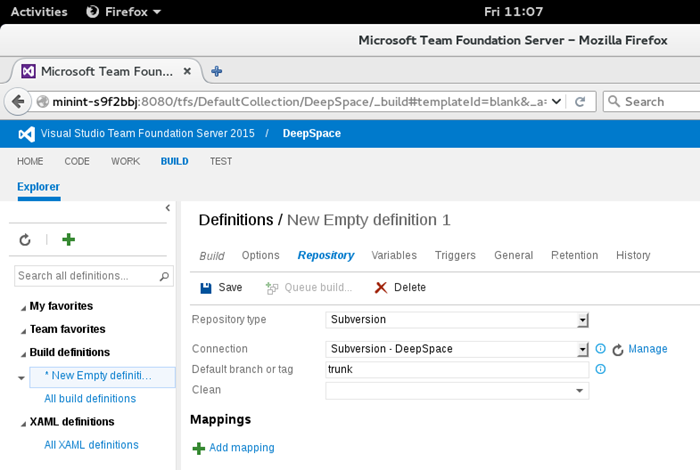Image resolution: width=700 pixels, height=470 pixels.
Task: Go to the WORK hub
Action: coord(125,161)
